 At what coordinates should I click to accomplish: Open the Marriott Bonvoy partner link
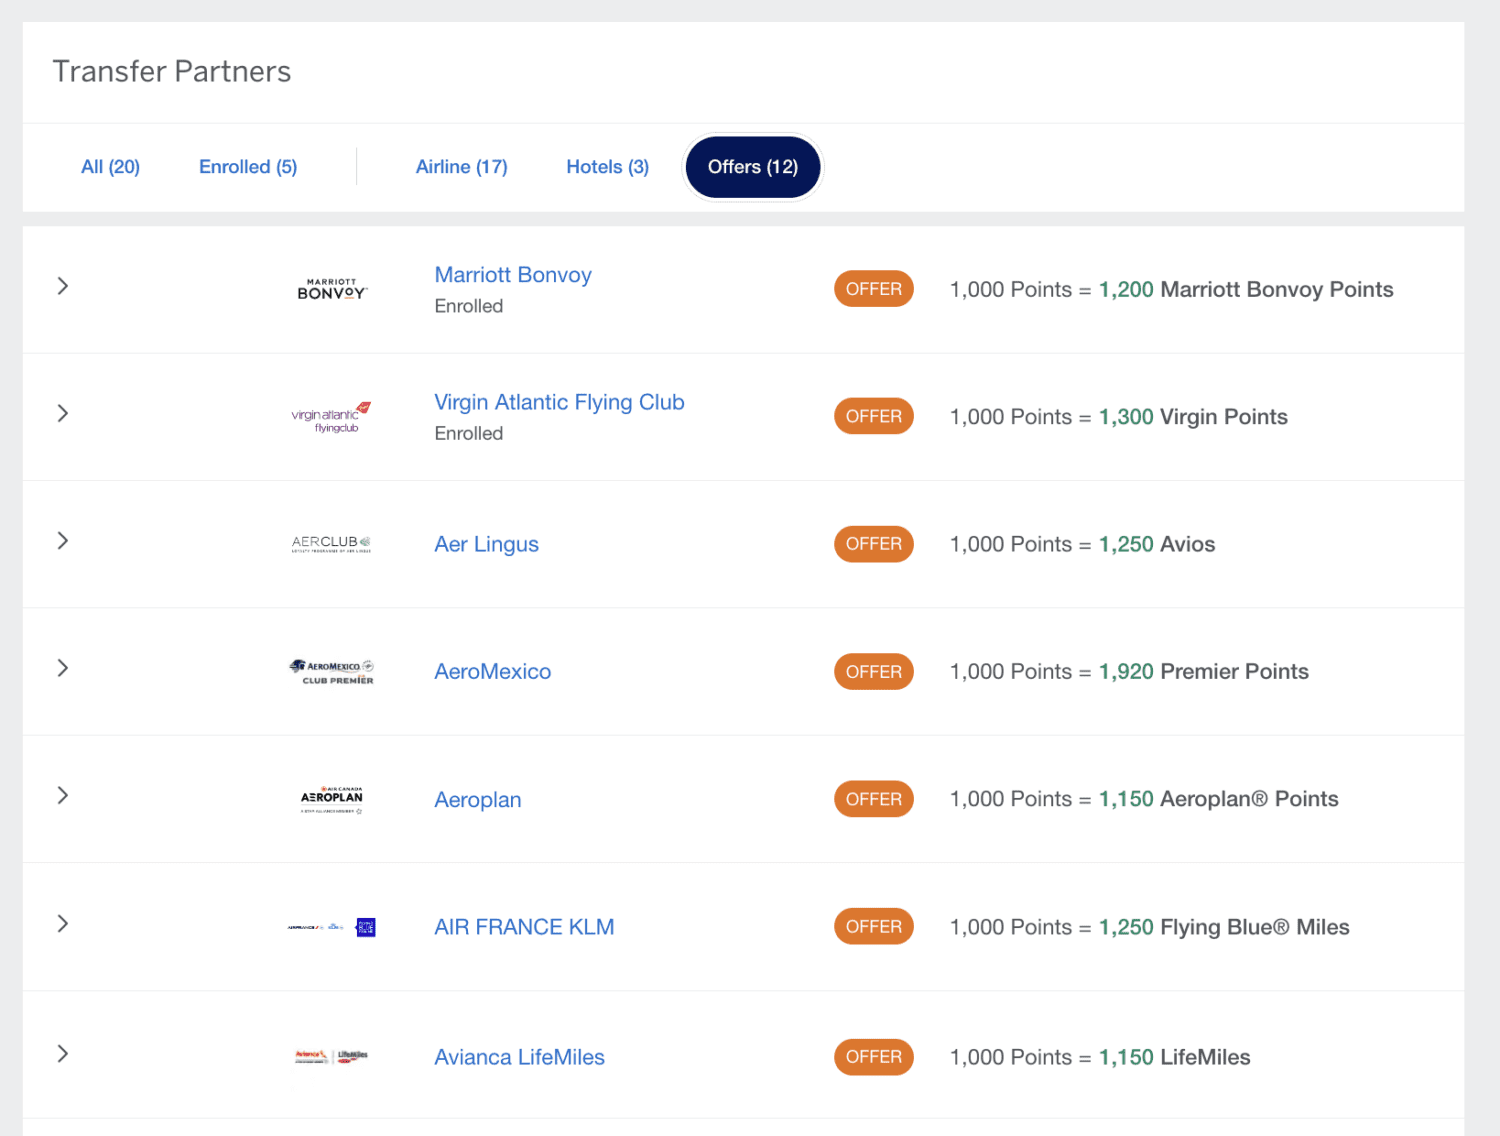513,275
